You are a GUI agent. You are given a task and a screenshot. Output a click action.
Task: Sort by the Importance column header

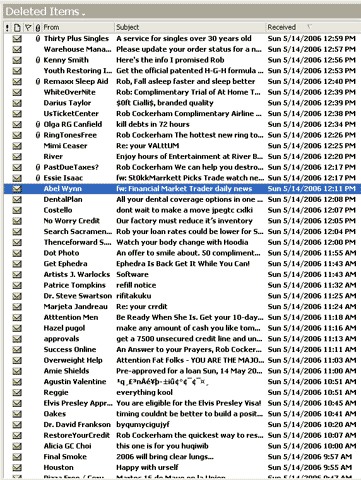coord(7,28)
